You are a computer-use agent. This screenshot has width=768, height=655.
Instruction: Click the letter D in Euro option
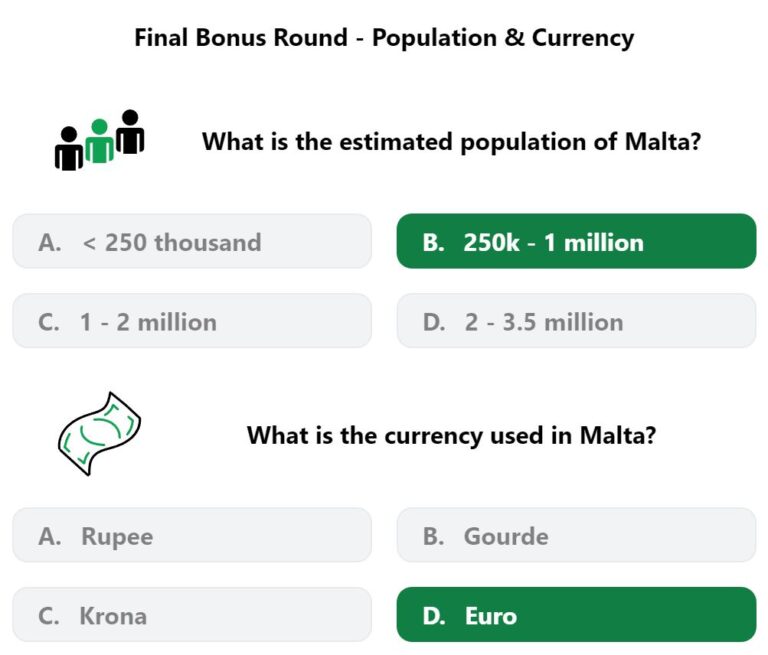pos(434,616)
